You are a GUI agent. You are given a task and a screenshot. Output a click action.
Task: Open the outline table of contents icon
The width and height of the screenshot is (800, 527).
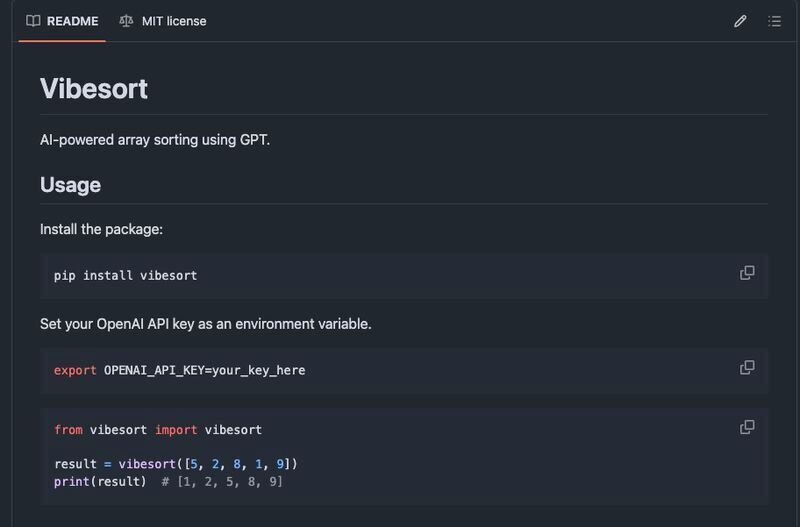774,21
